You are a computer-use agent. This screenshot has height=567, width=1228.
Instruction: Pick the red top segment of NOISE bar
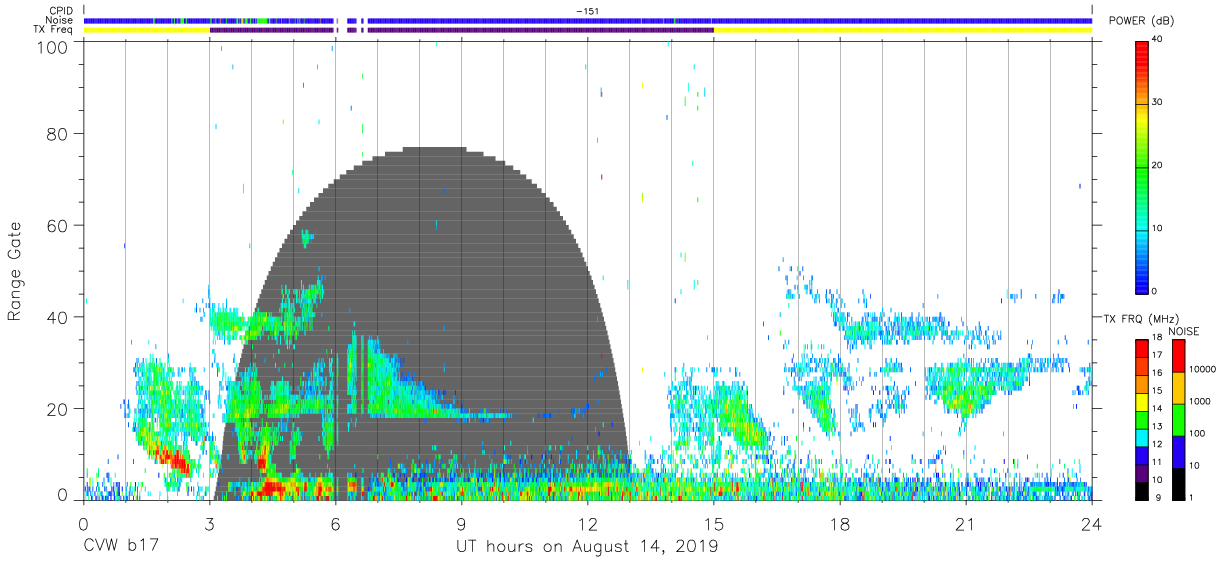point(1179,355)
